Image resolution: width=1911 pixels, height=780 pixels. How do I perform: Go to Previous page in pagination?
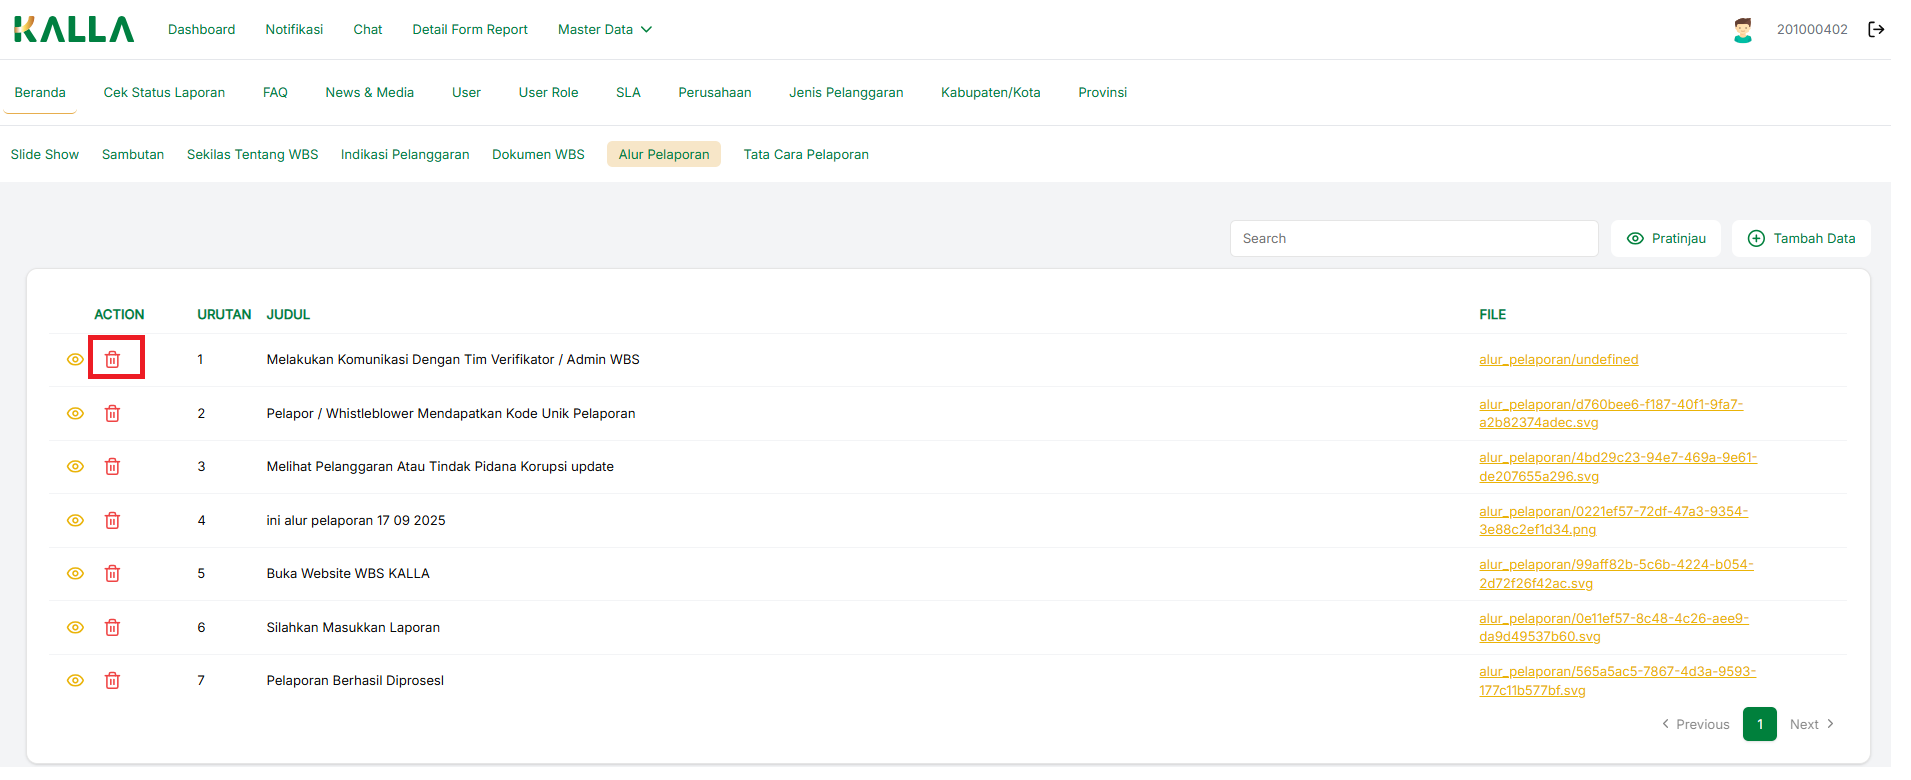tap(1696, 724)
